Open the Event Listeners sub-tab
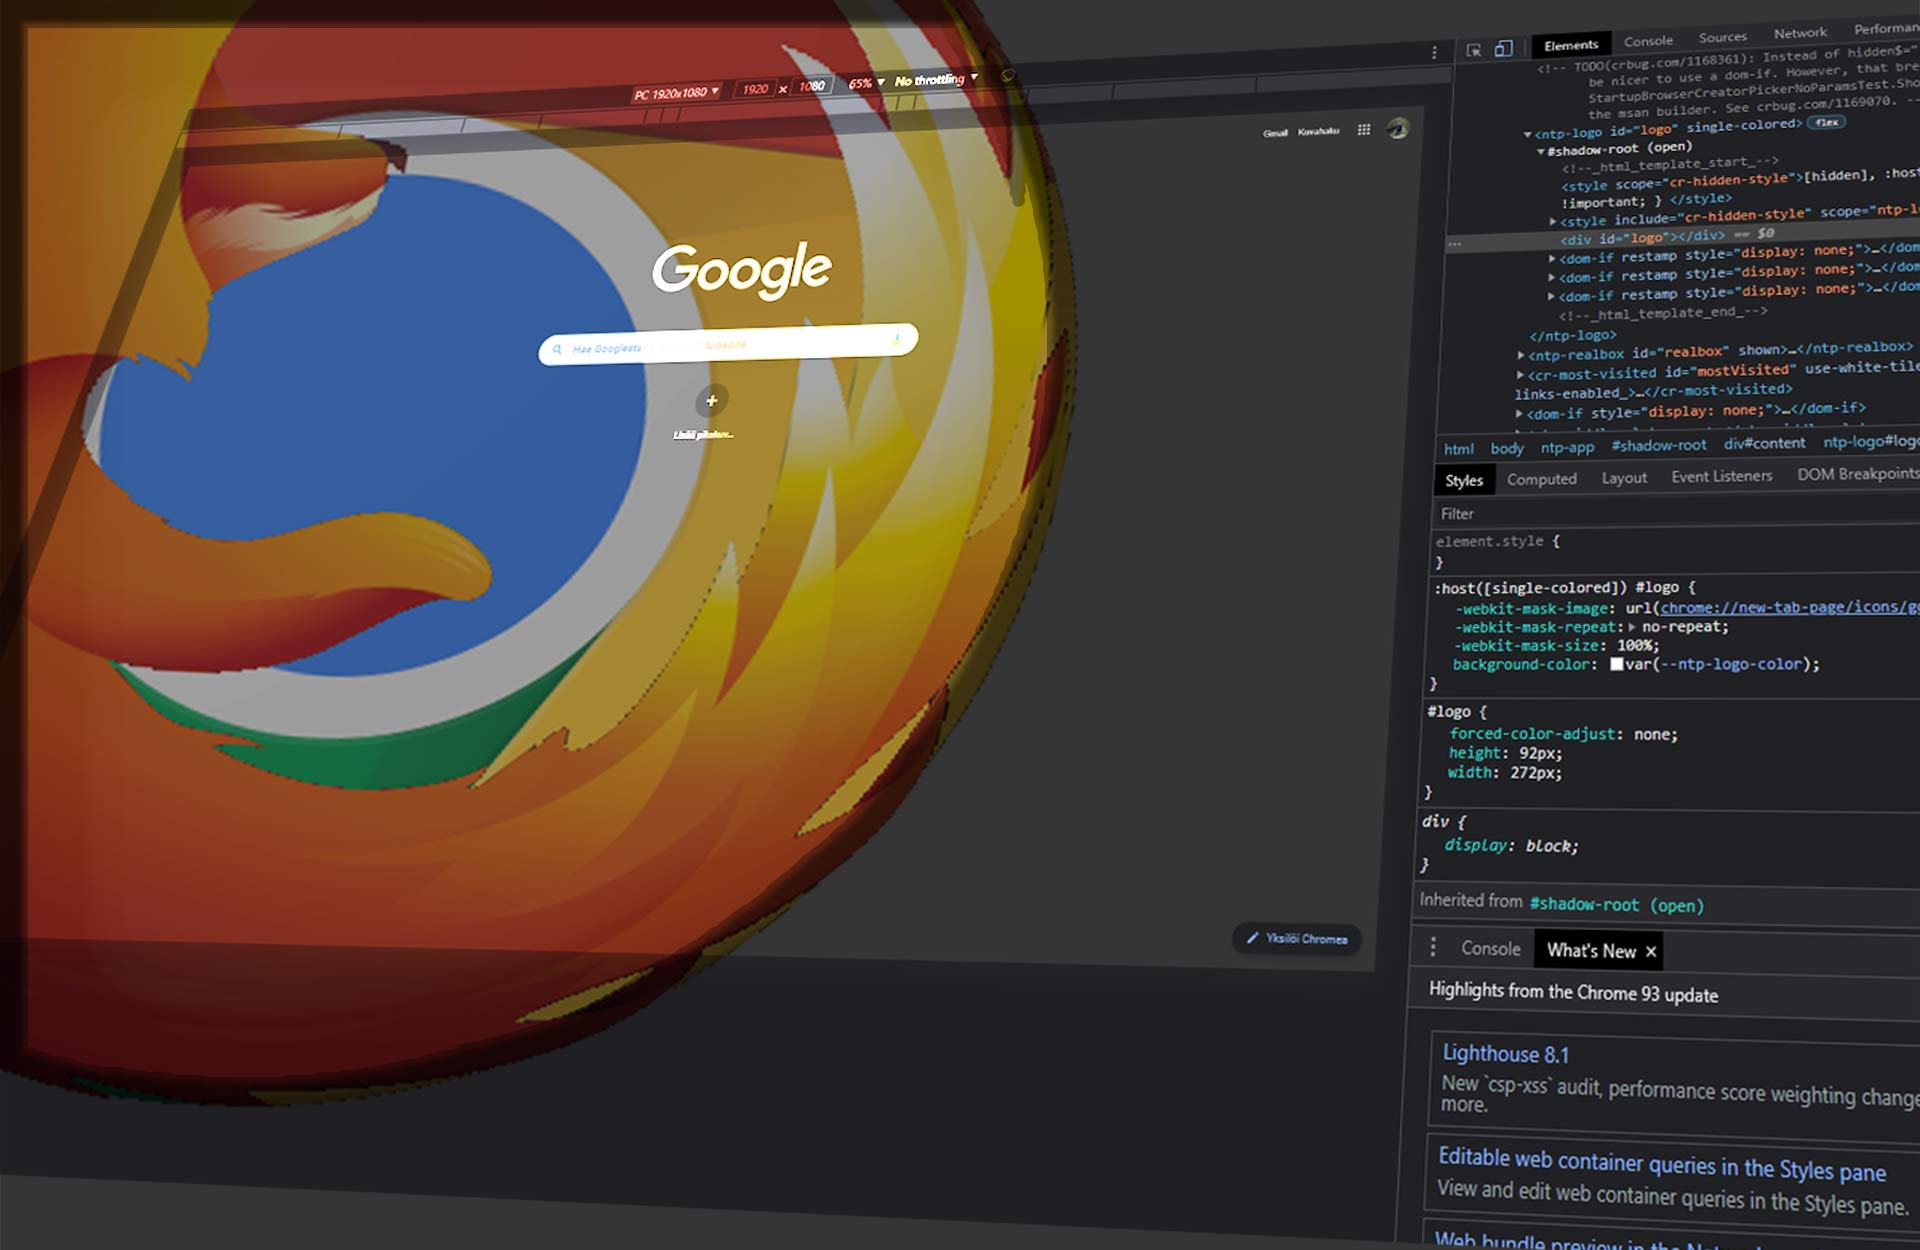 (1722, 476)
